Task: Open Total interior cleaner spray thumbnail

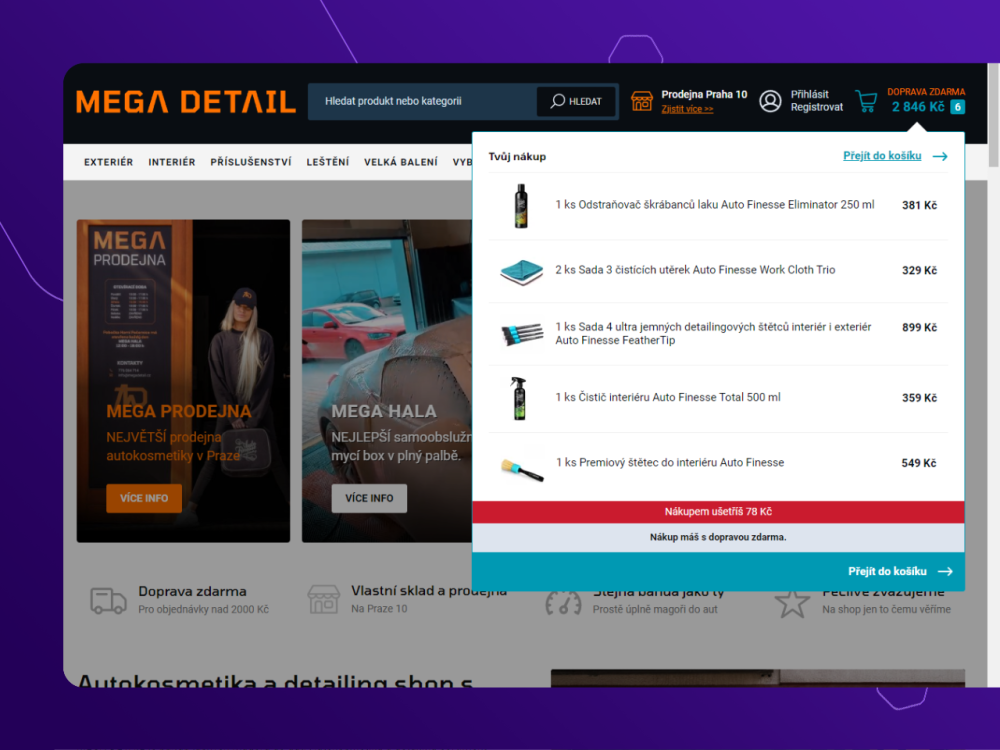Action: pyautogui.click(x=521, y=398)
